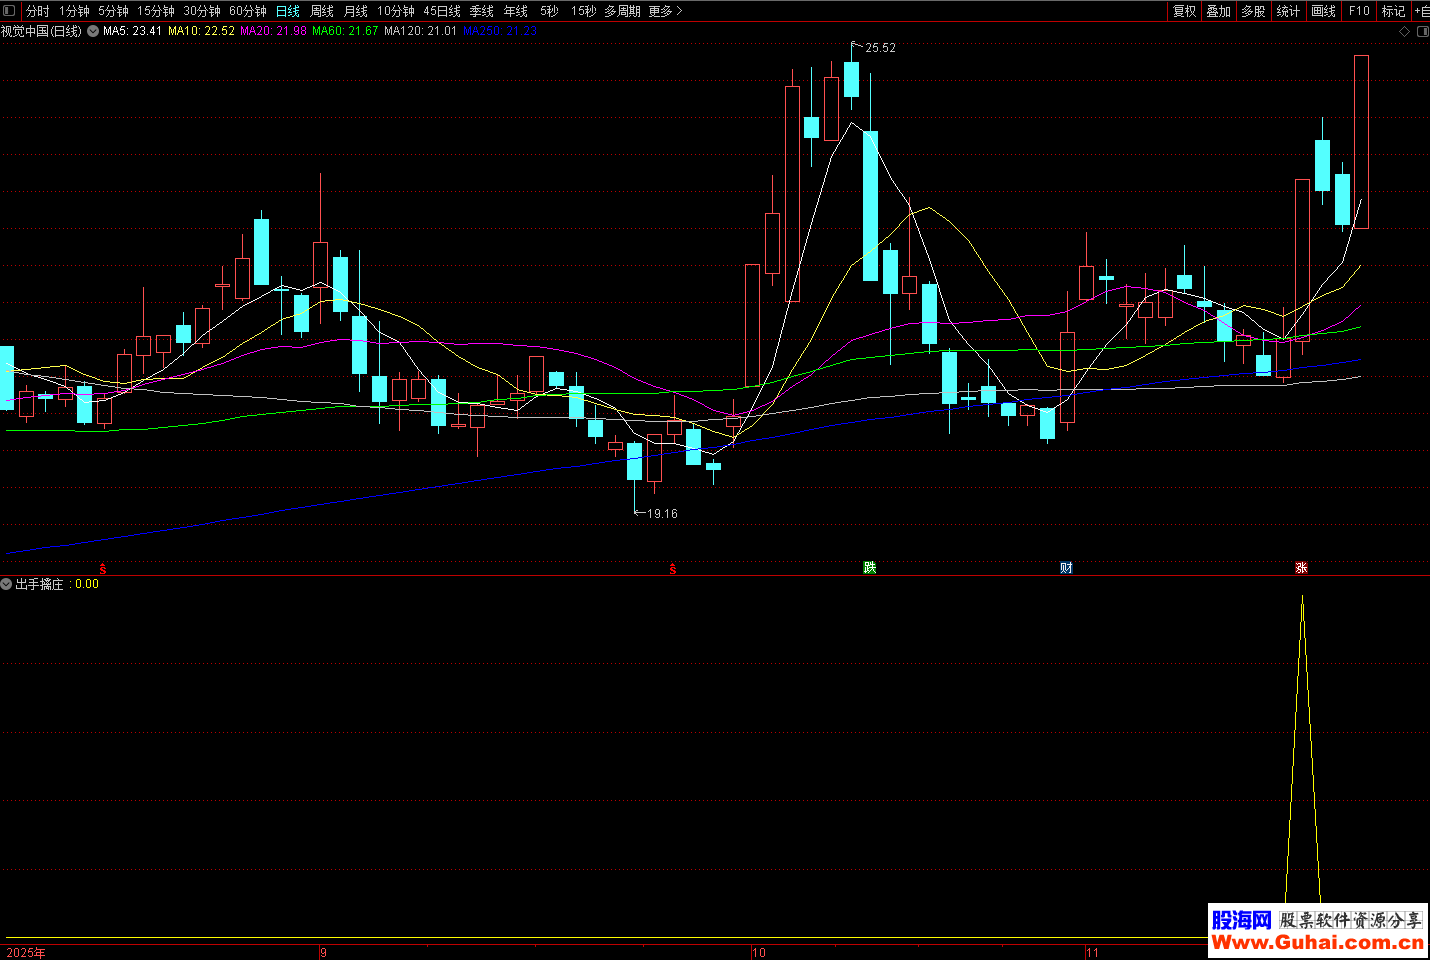Open the 画线 drawing tools

pyautogui.click(x=1323, y=11)
